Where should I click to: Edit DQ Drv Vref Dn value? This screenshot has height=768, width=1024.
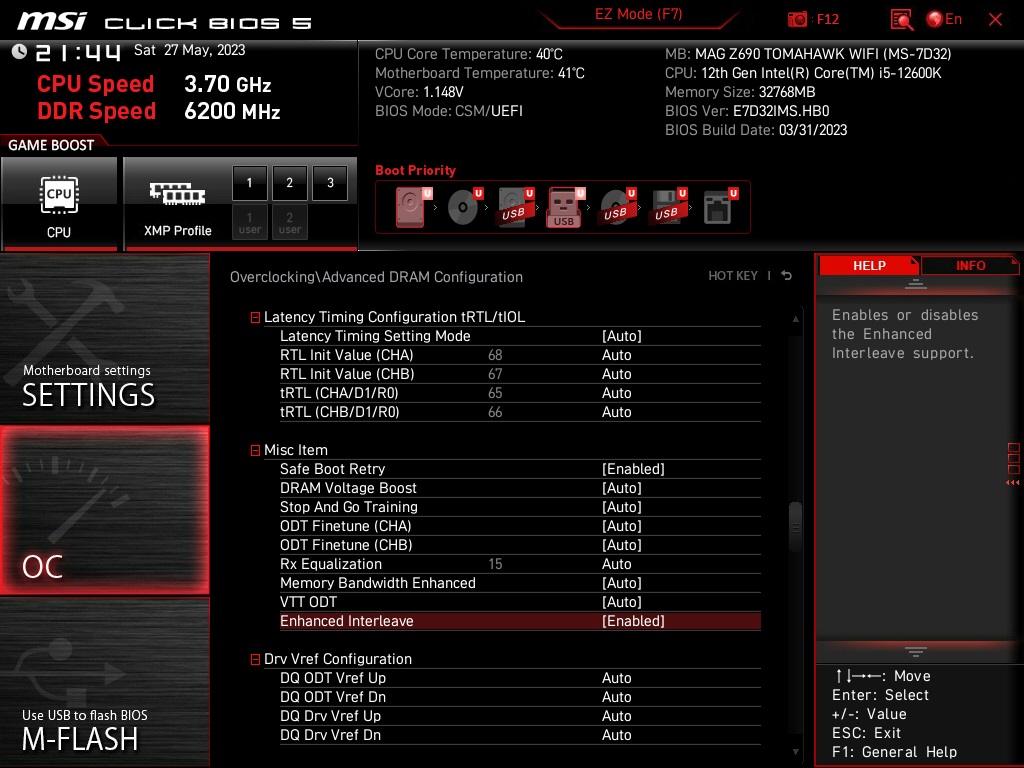coord(616,735)
